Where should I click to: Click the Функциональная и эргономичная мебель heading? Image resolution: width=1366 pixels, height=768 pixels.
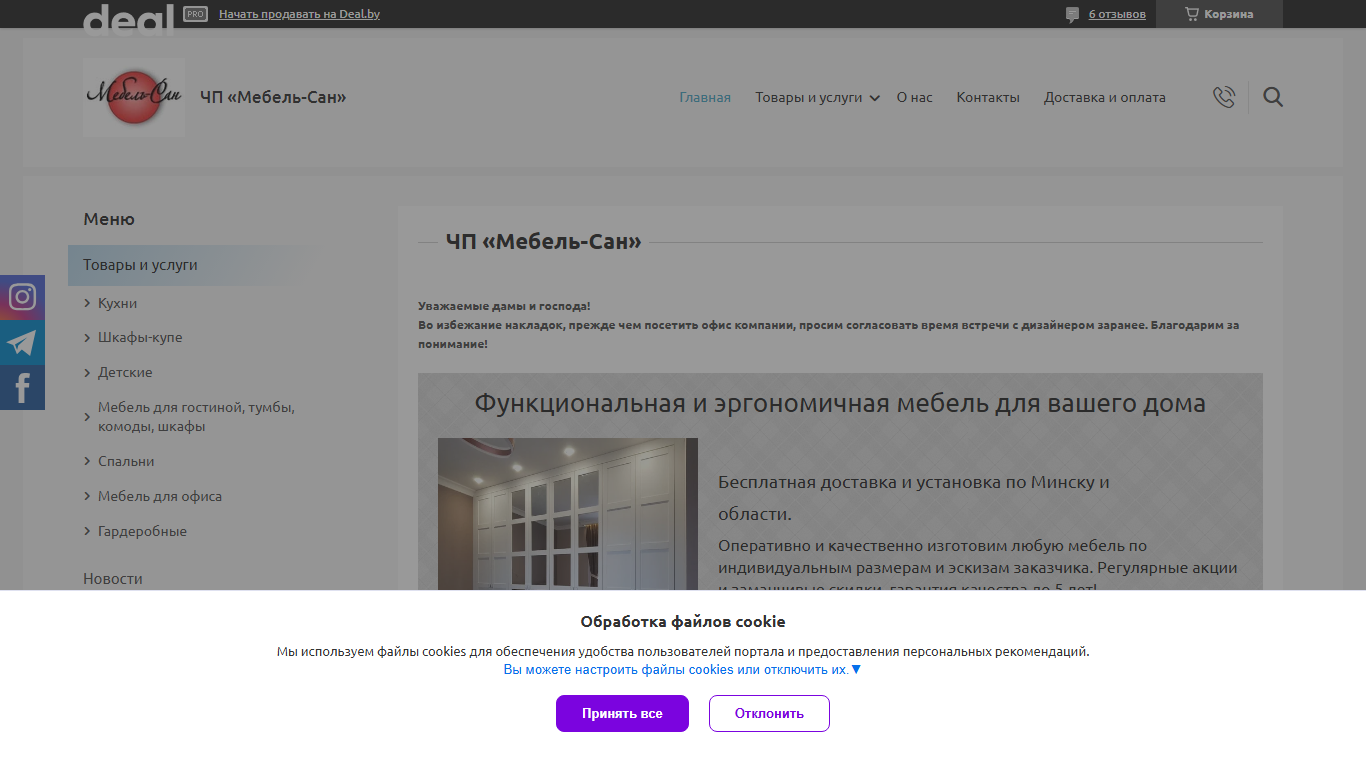pos(840,403)
